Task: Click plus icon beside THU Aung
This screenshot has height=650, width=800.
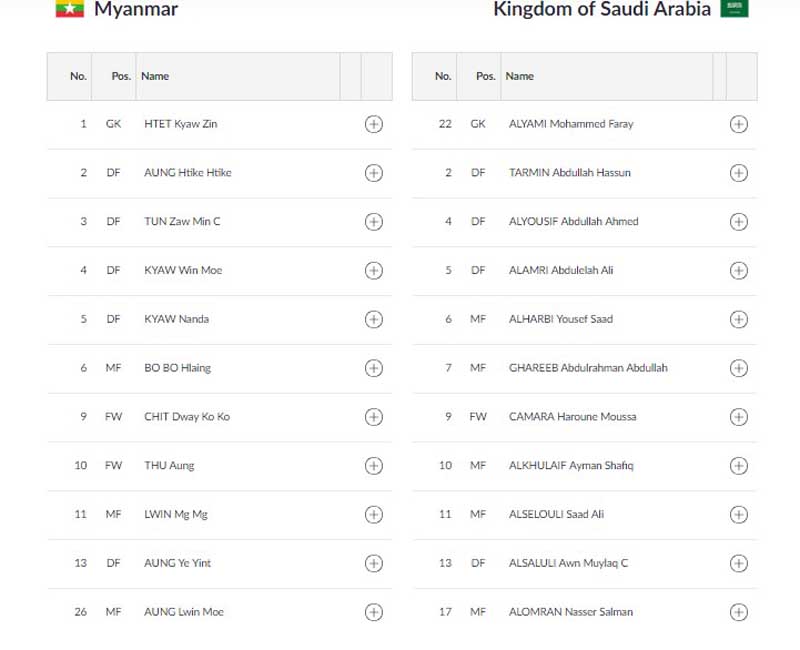Action: [373, 465]
